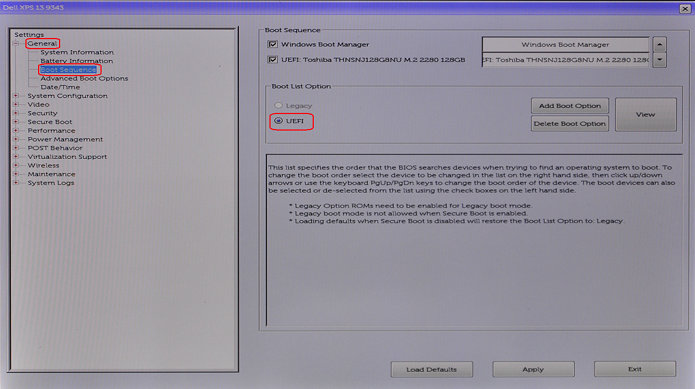Select Boot Sequence entry

click(x=68, y=70)
